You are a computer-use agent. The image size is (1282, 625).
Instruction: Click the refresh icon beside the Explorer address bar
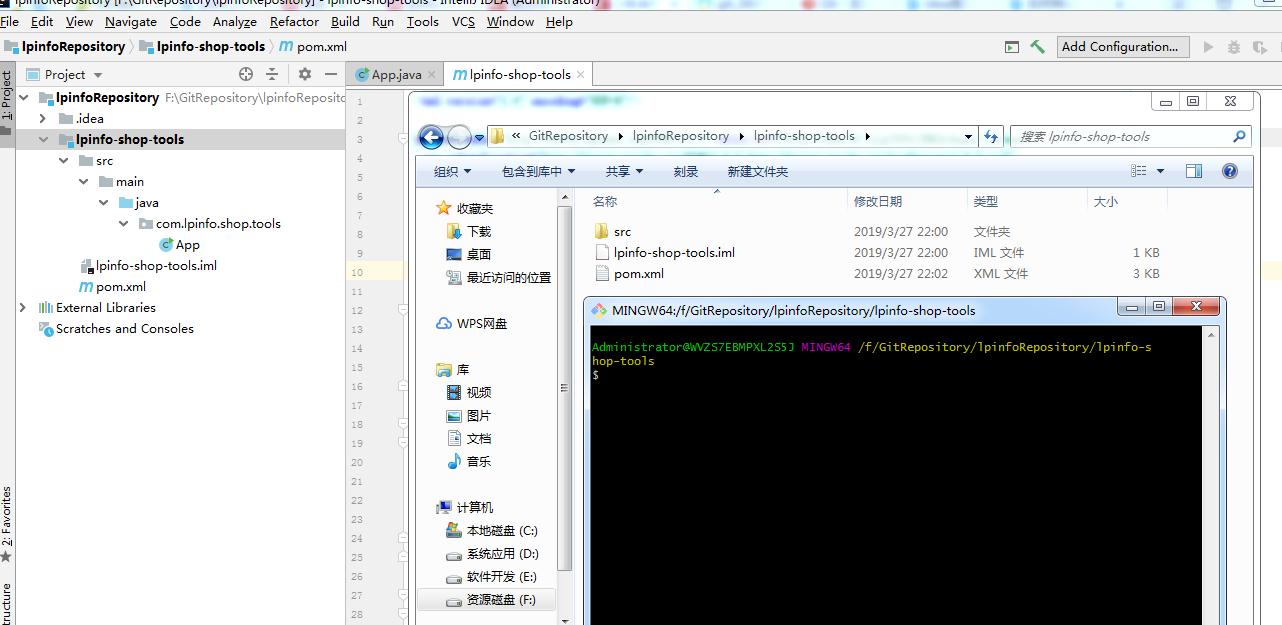(x=991, y=137)
